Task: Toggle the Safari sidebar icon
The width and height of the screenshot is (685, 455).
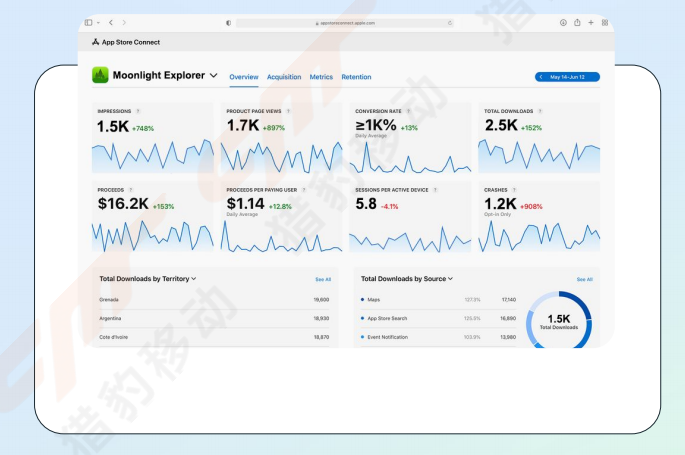Action: 89,22
